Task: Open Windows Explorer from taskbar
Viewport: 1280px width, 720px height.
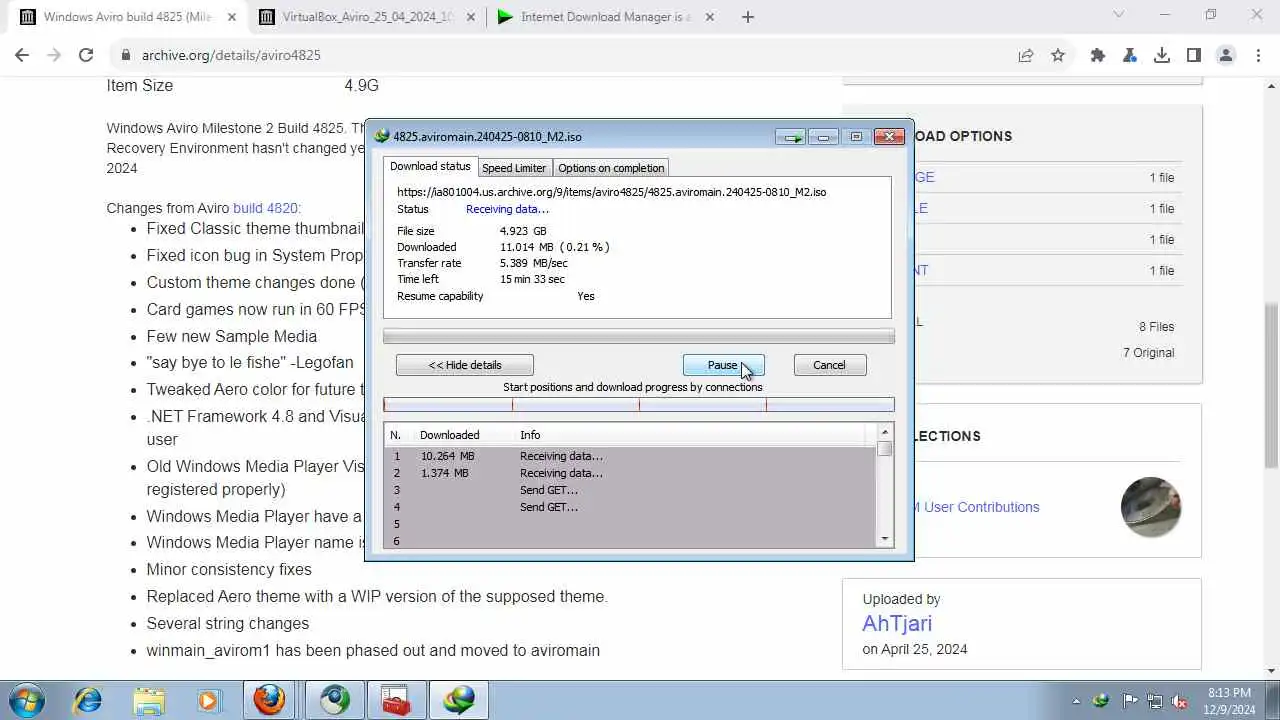Action: 148,700
